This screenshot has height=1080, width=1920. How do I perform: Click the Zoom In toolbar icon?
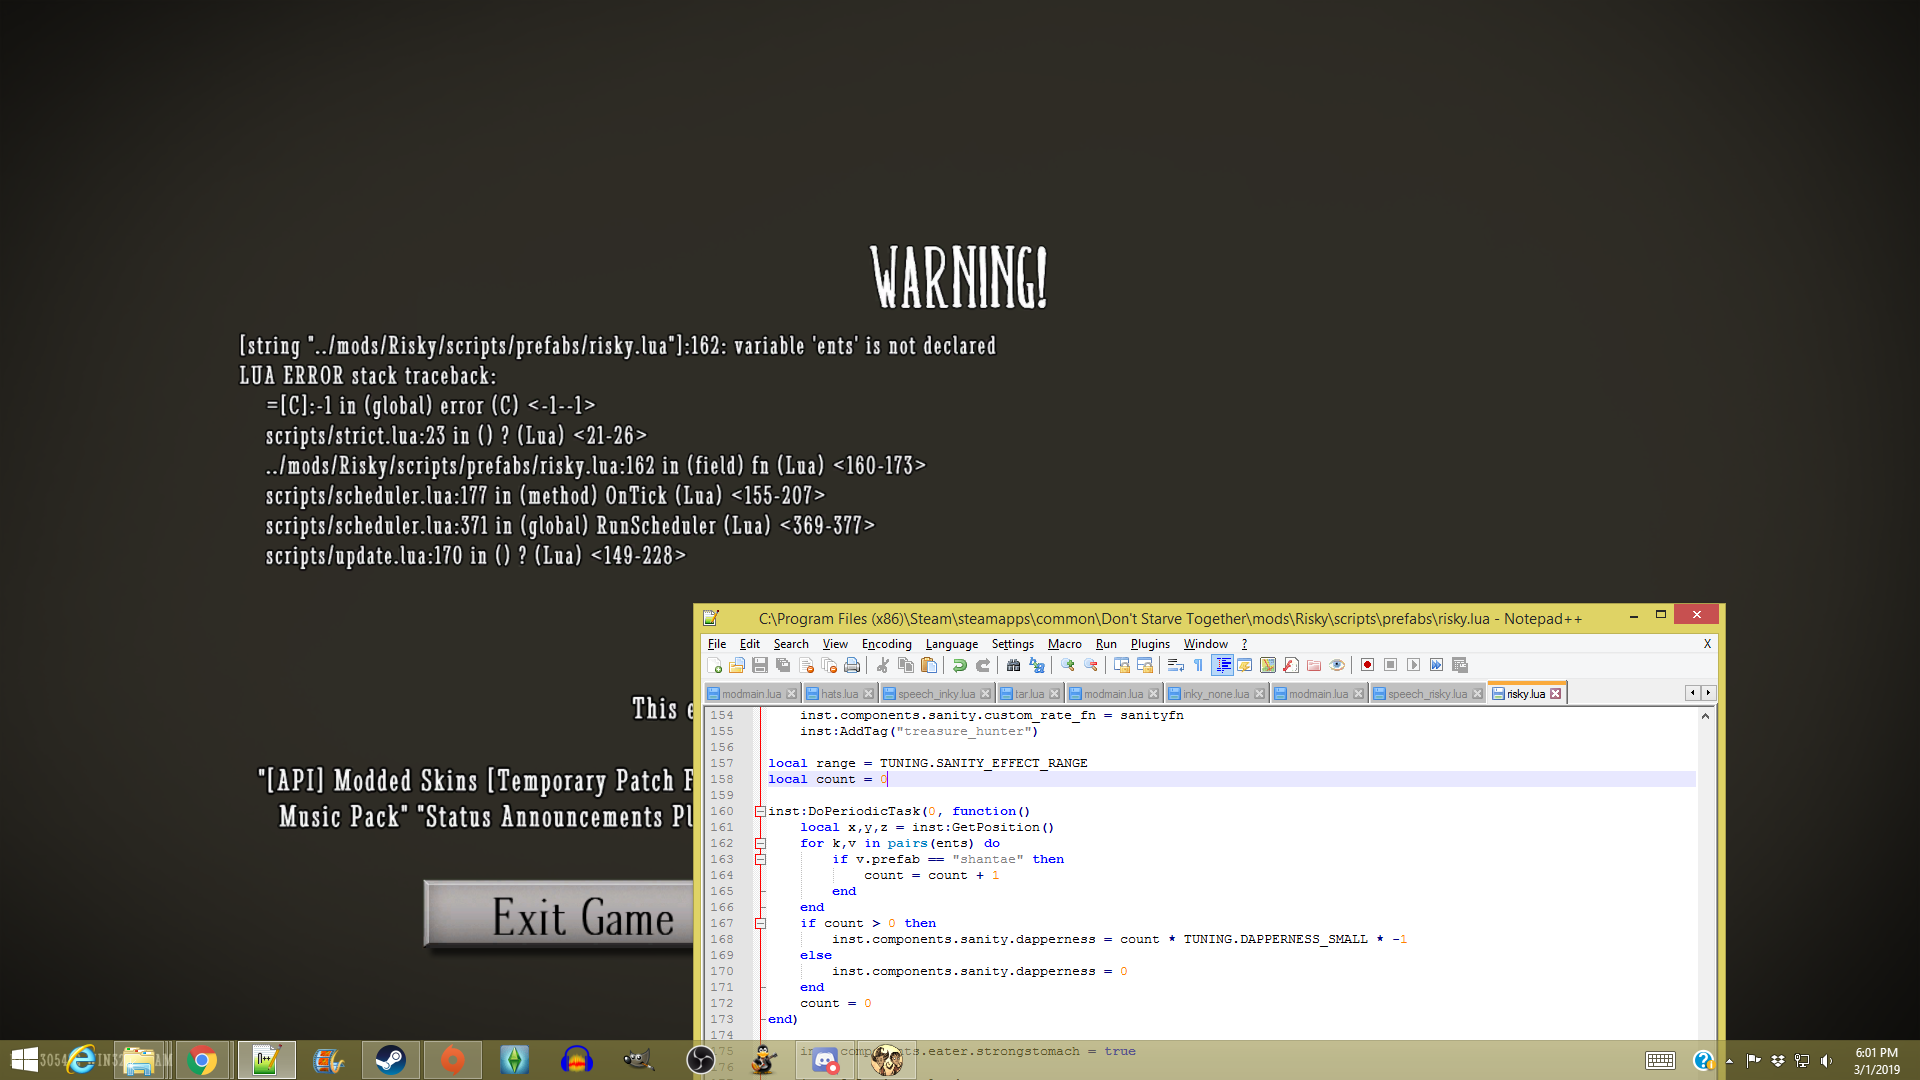pyautogui.click(x=1068, y=665)
